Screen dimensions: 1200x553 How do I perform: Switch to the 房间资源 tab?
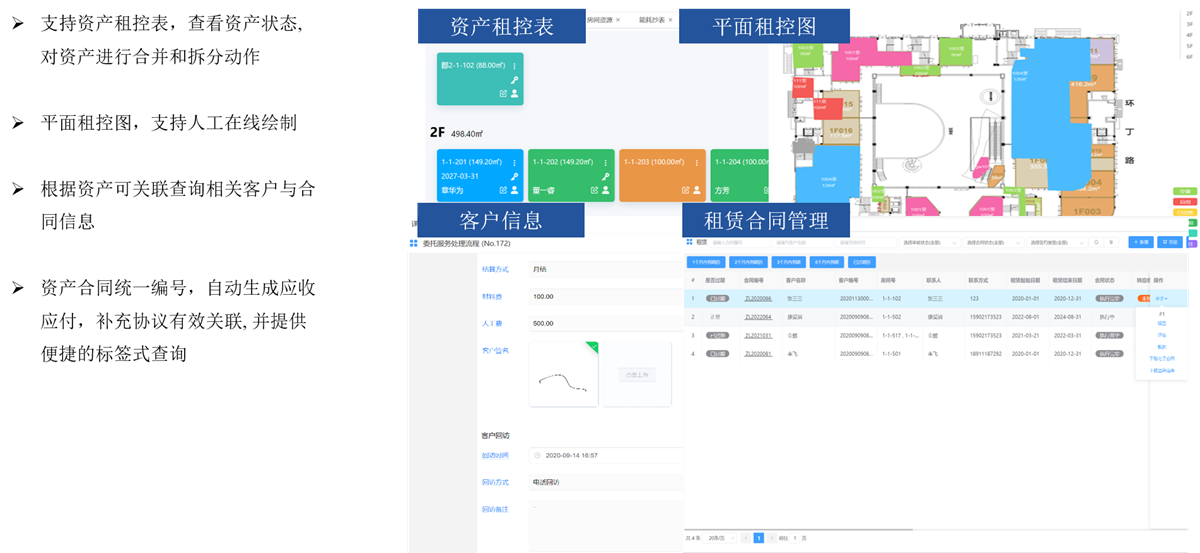[x=600, y=19]
